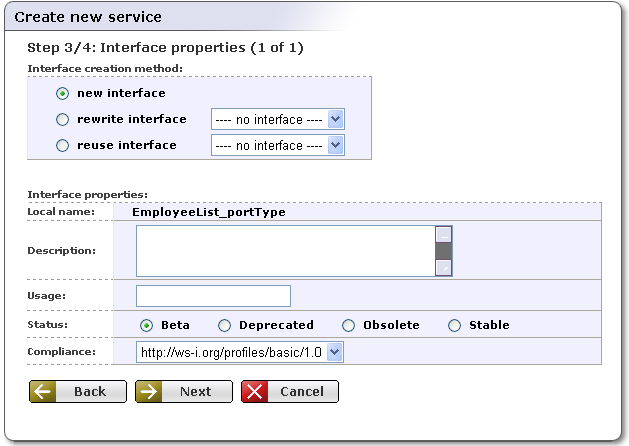Click the Usage label
629x446 pixels.
pos(47,296)
